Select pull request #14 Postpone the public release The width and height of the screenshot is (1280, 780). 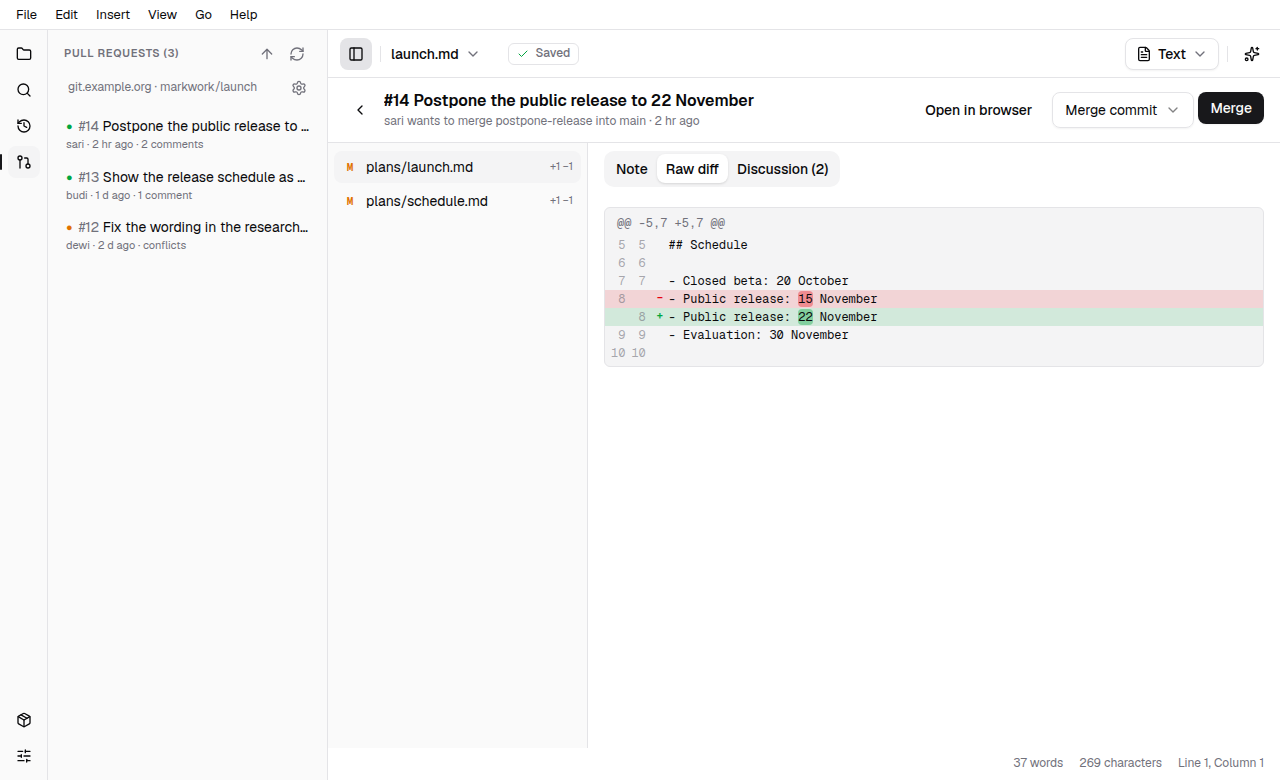(x=188, y=134)
